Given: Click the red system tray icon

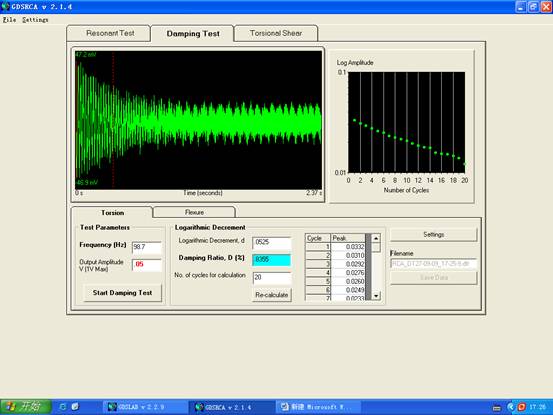Looking at the screenshot, I should 521,407.
